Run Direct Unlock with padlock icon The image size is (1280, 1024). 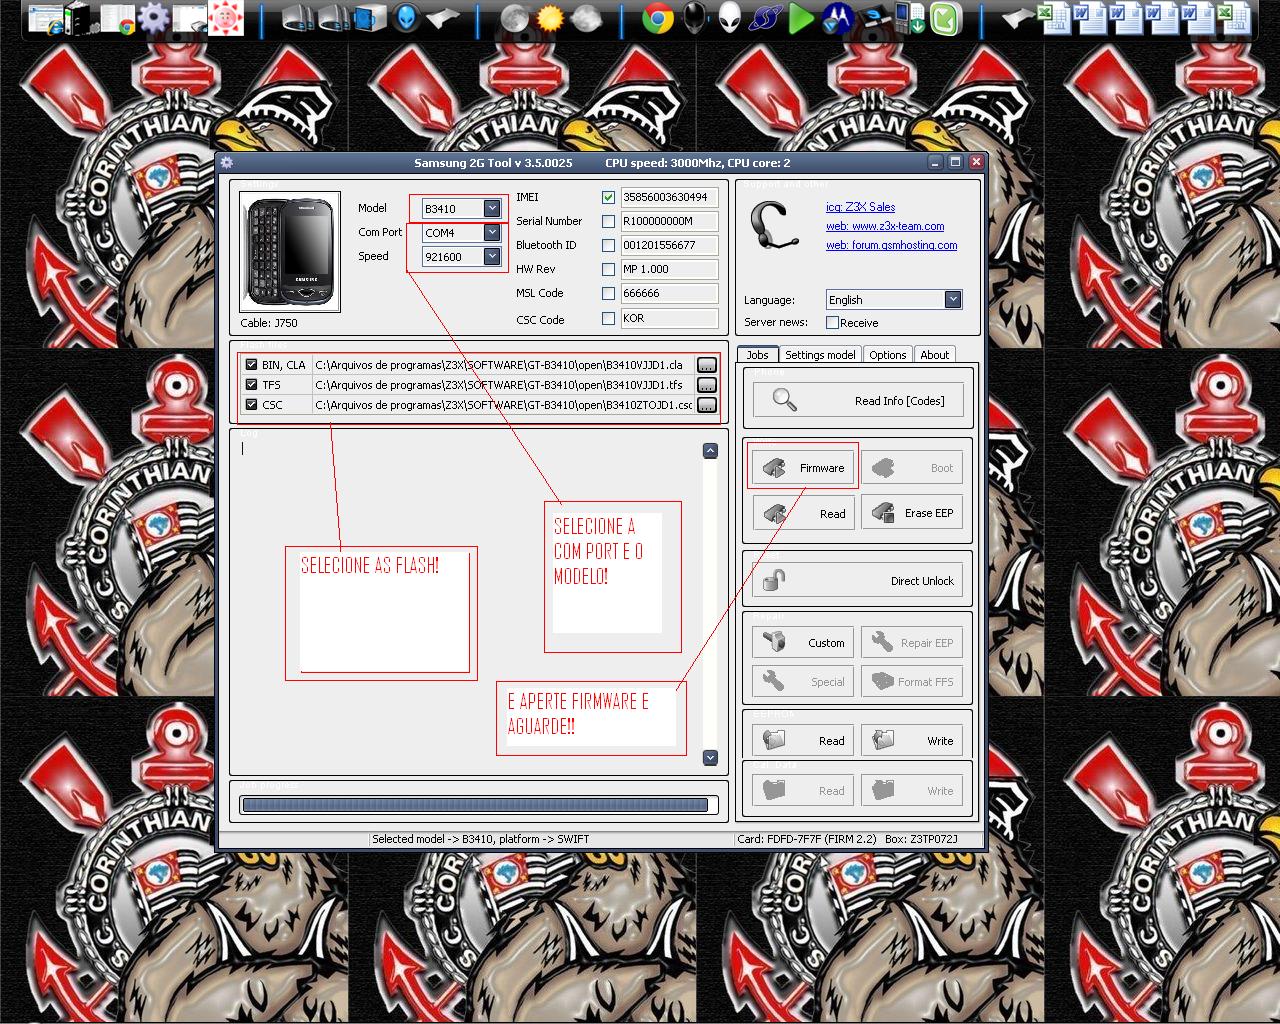[x=858, y=581]
